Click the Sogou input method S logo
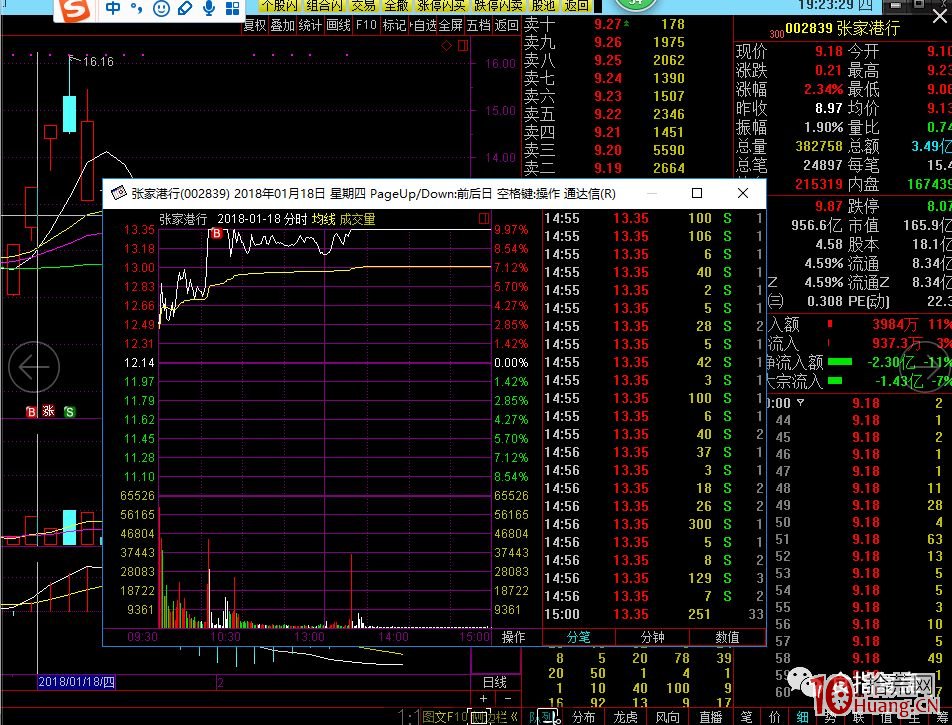This screenshot has width=952, height=725. (75, 9)
